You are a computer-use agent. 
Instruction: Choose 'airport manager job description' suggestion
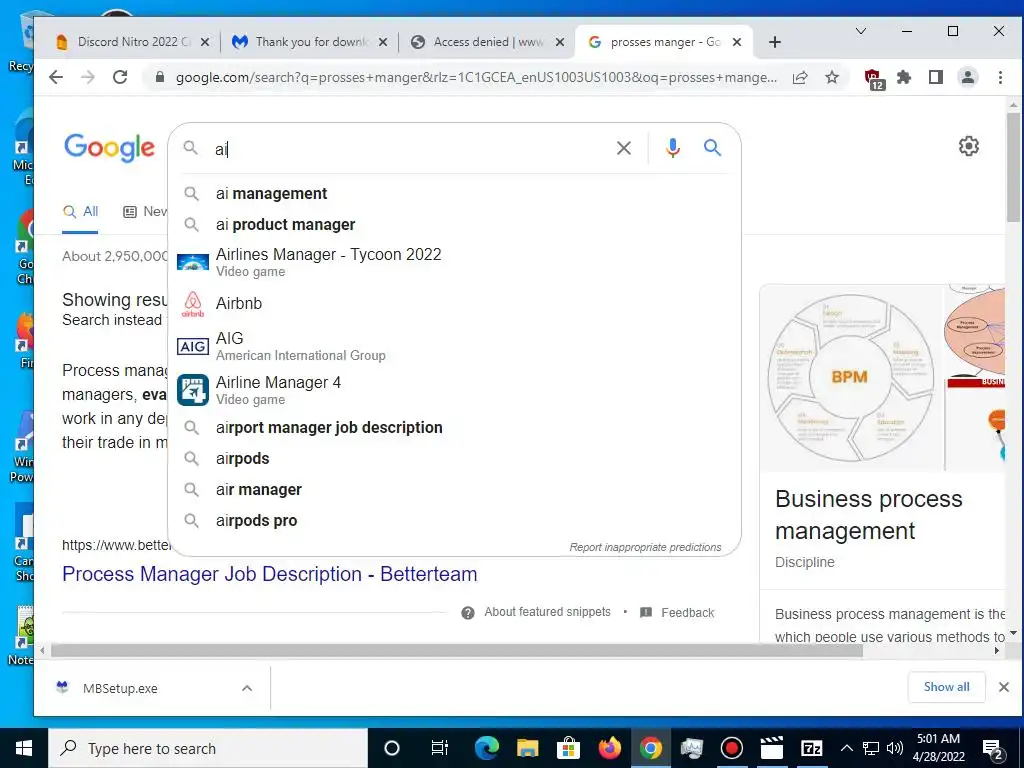point(454,428)
